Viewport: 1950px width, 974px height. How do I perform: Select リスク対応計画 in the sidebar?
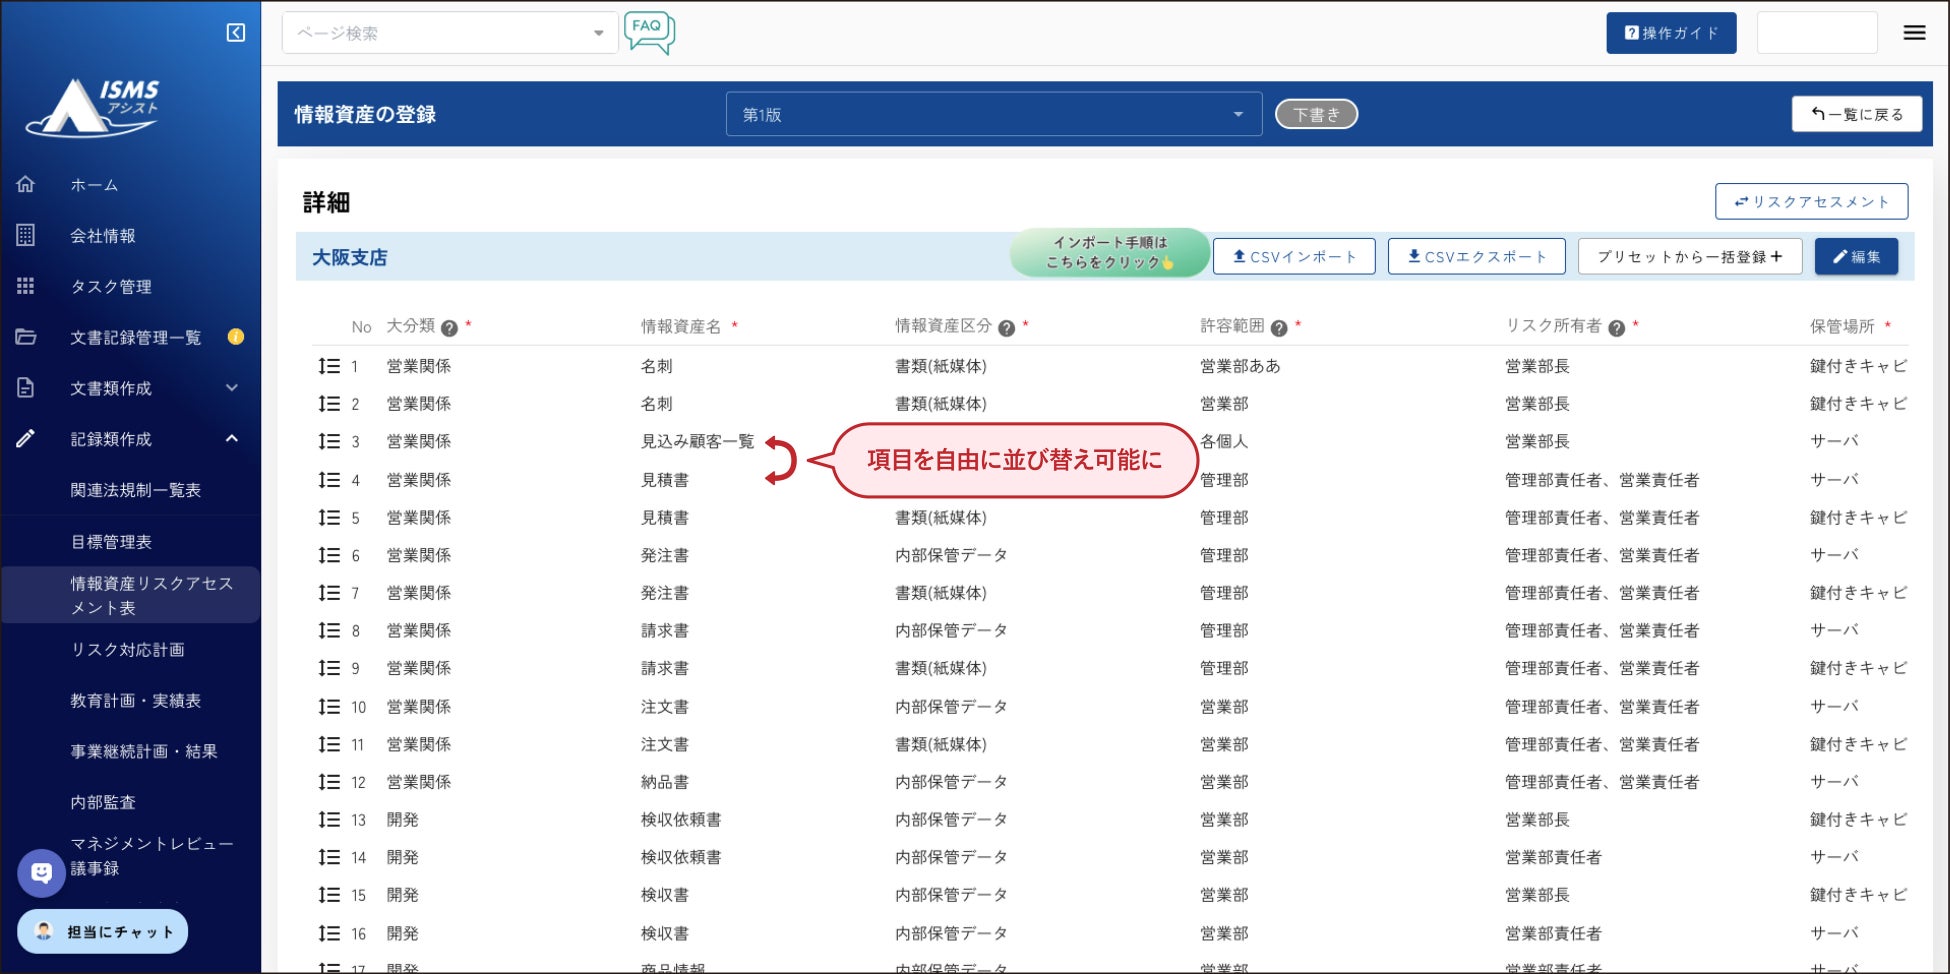tap(127, 650)
